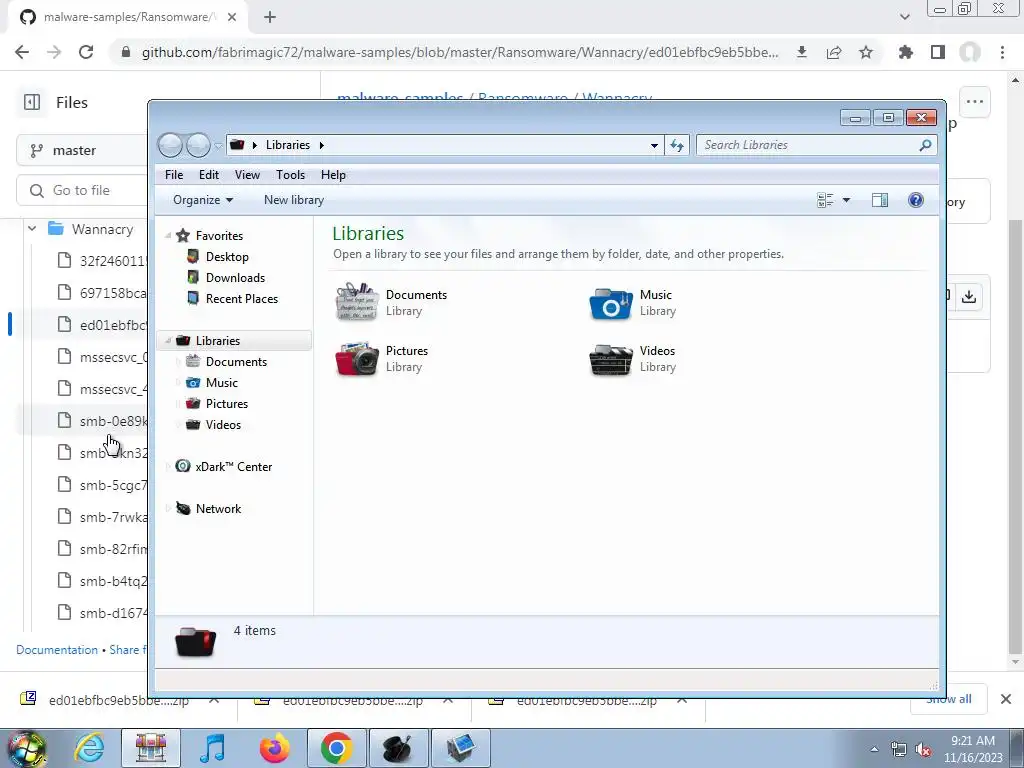Click the refresh button beside the address bar
The image size is (1024, 768).
(x=677, y=145)
